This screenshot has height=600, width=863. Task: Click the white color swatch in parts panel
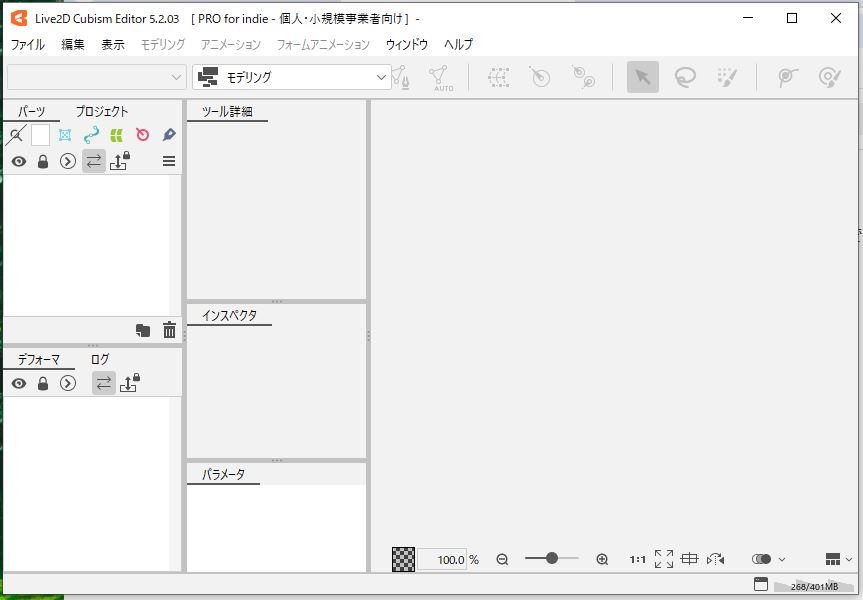40,135
